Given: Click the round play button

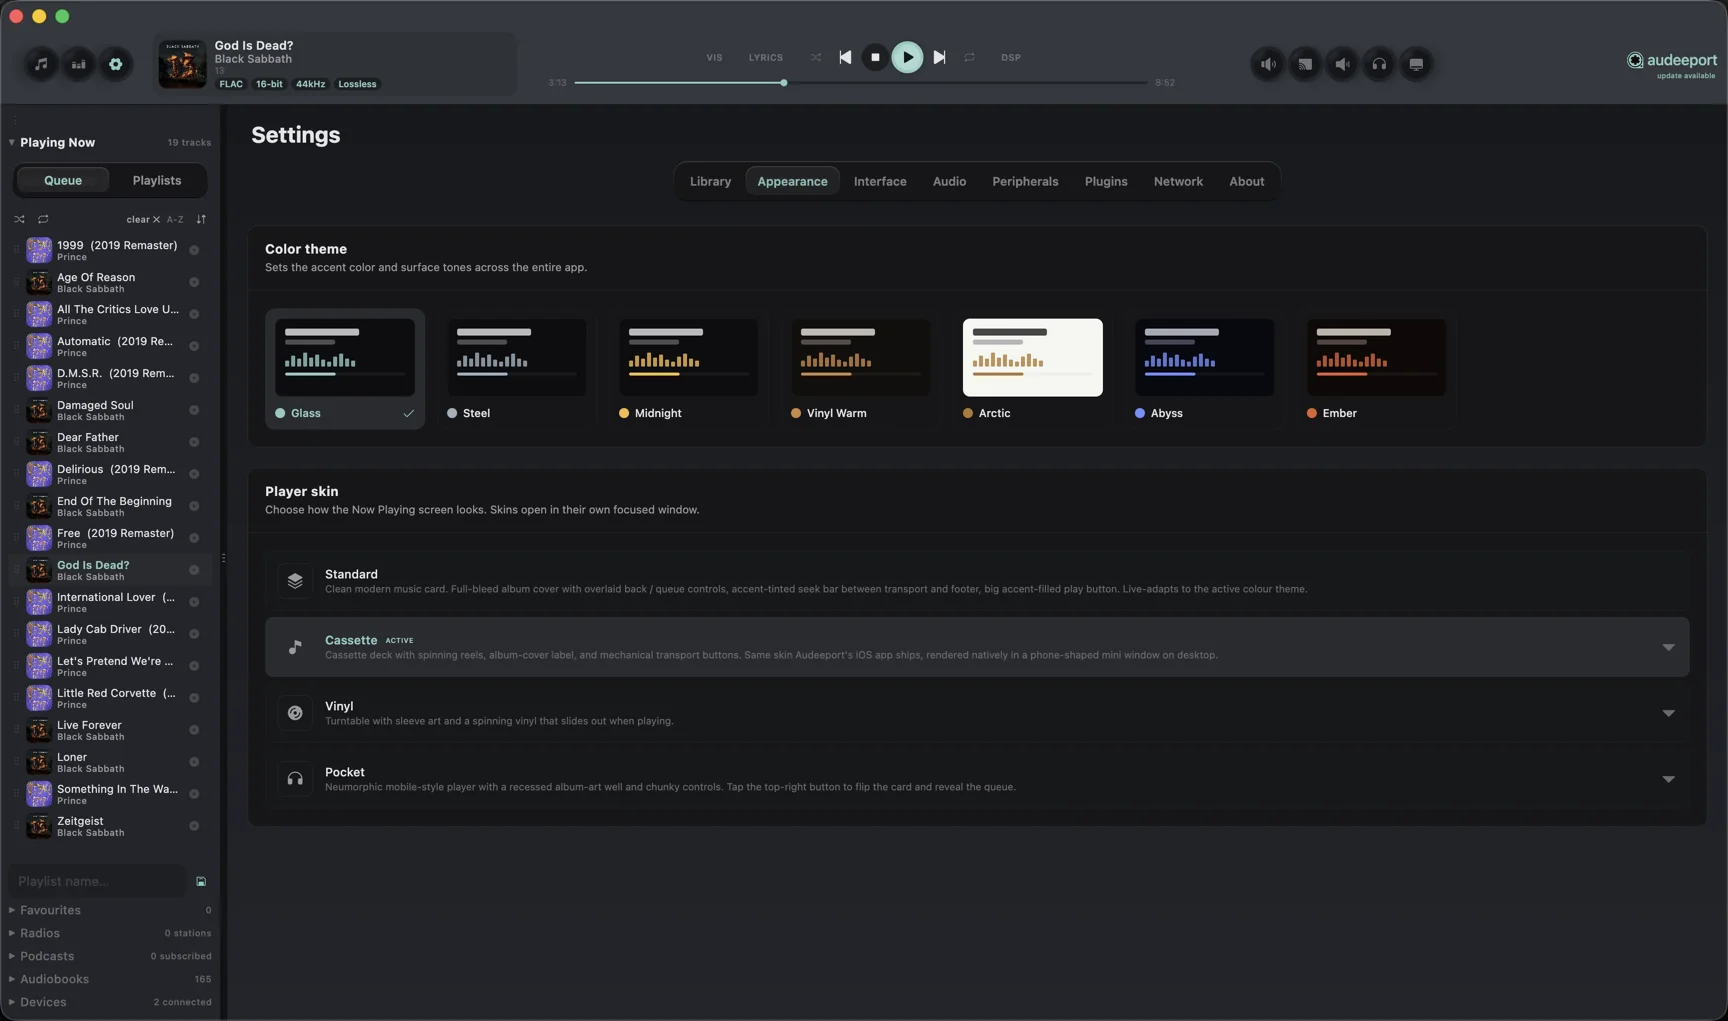Looking at the screenshot, I should [x=907, y=57].
